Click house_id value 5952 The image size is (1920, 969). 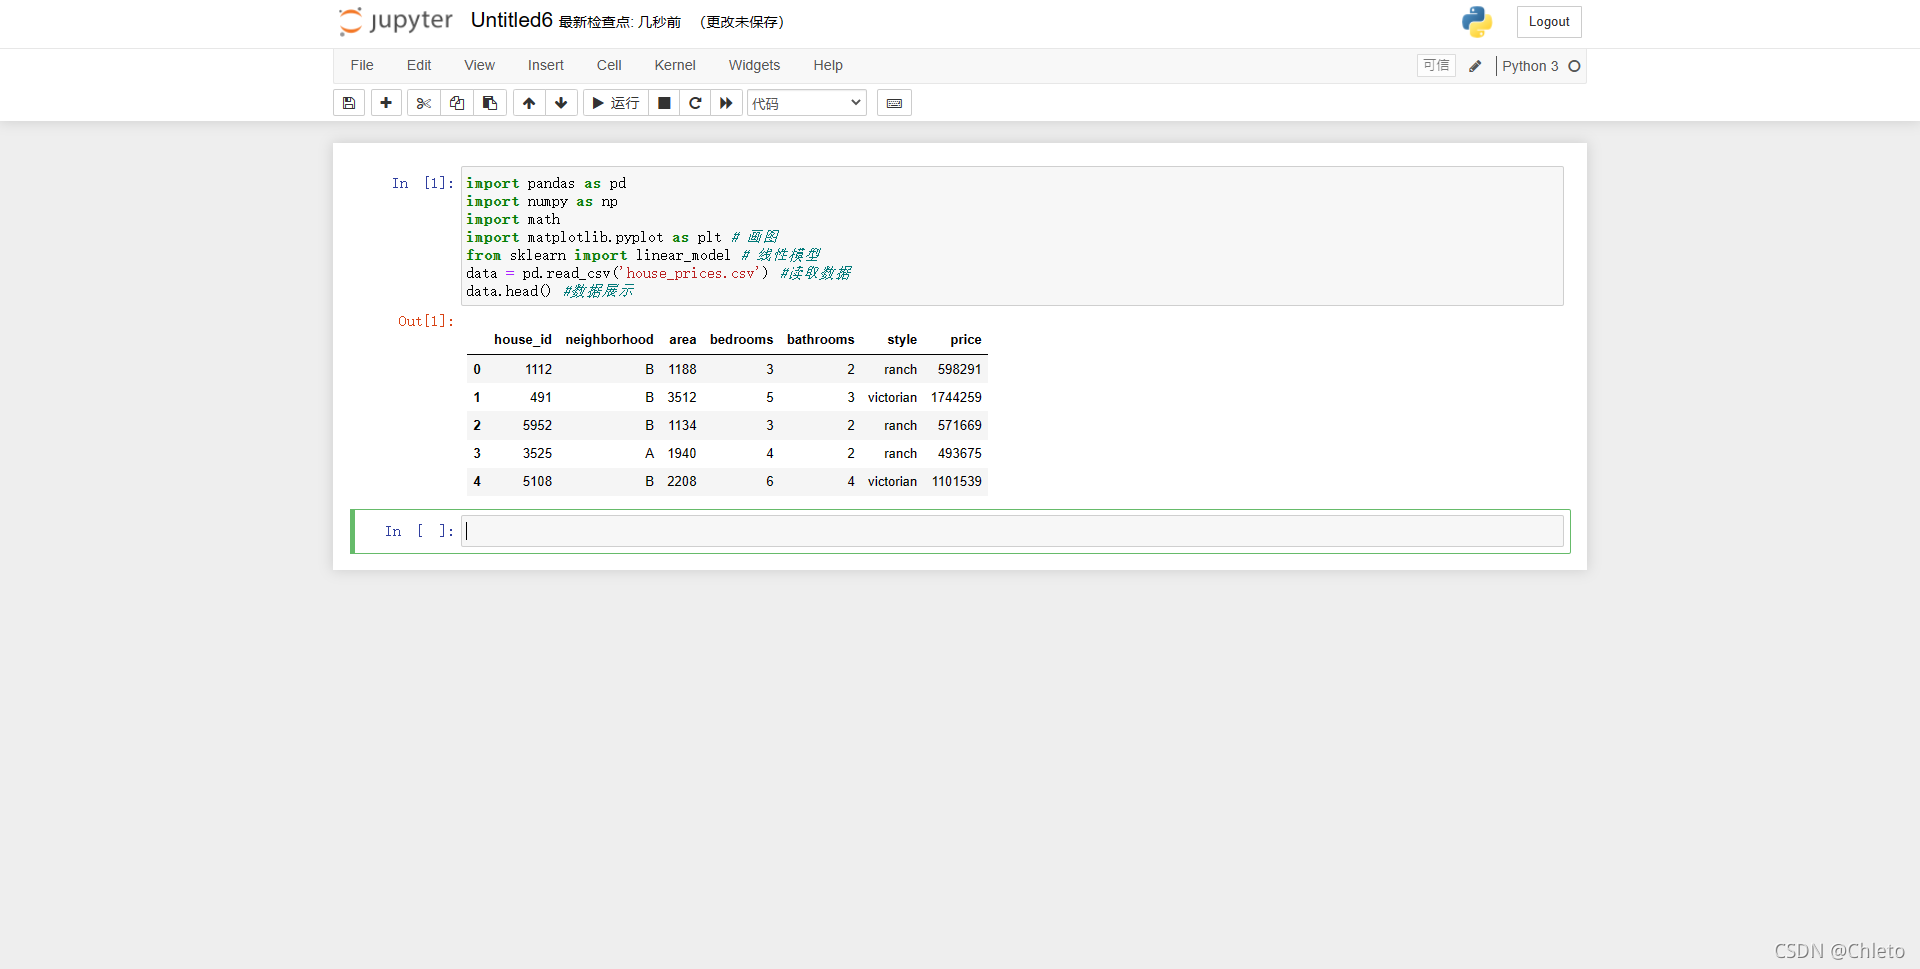coord(537,425)
